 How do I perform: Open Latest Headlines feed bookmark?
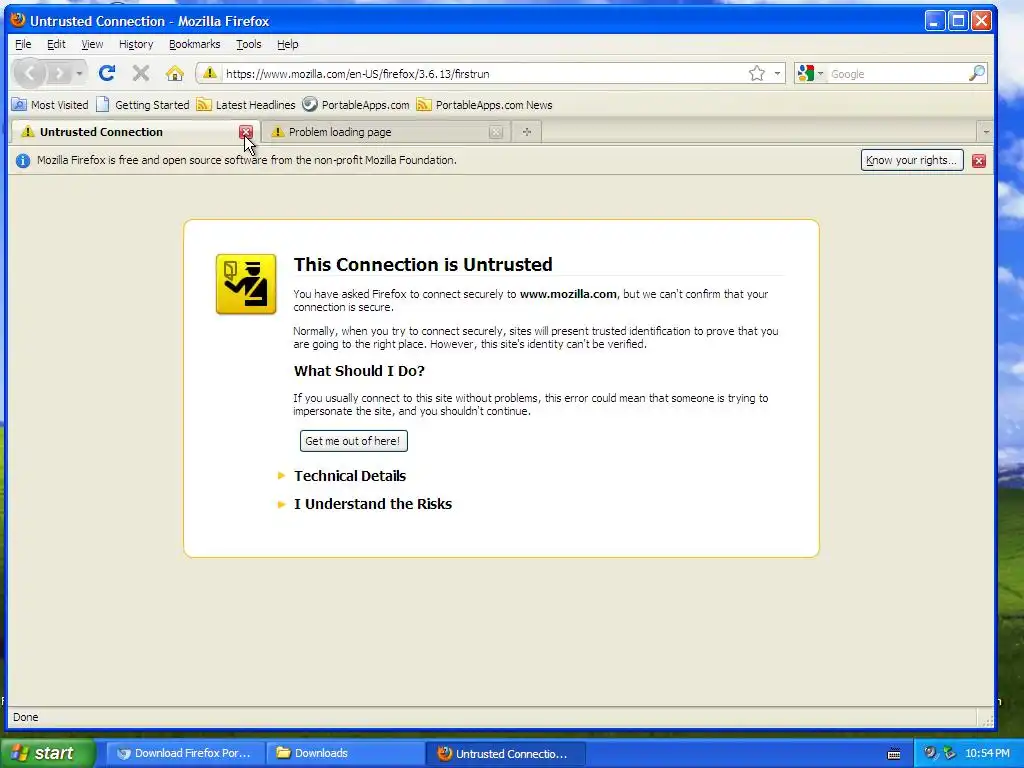coord(246,104)
